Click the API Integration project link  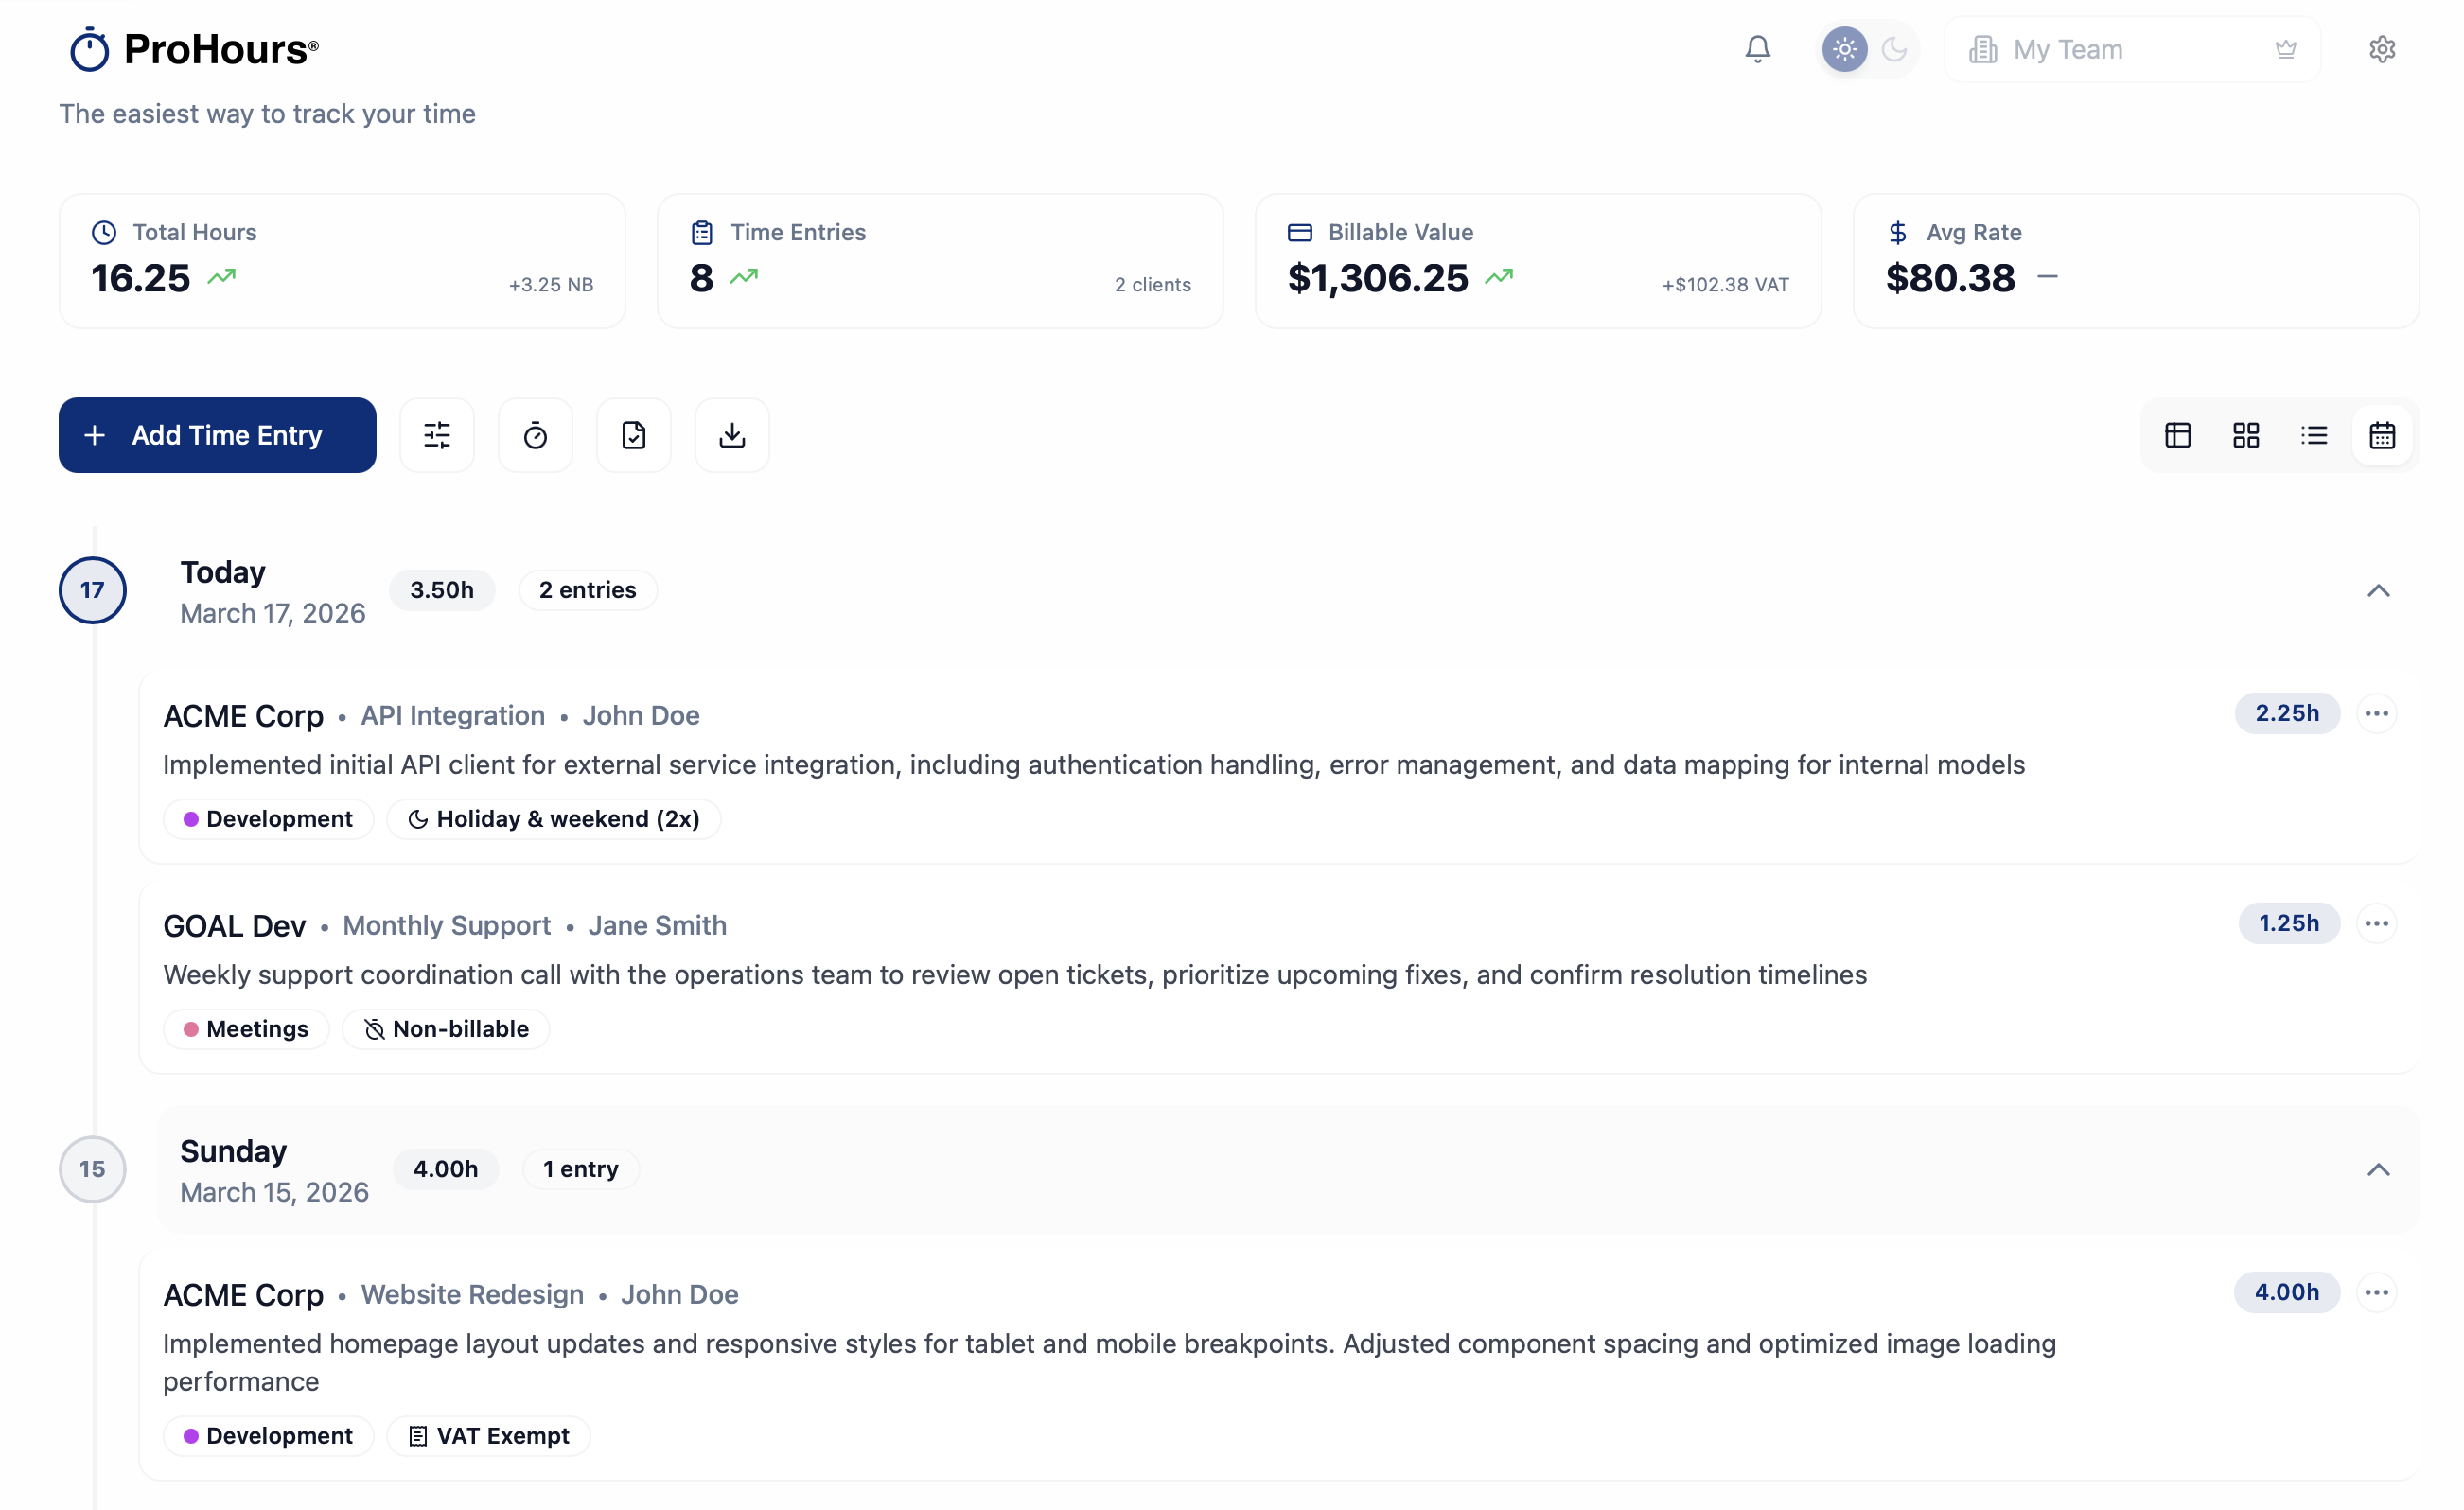452,715
